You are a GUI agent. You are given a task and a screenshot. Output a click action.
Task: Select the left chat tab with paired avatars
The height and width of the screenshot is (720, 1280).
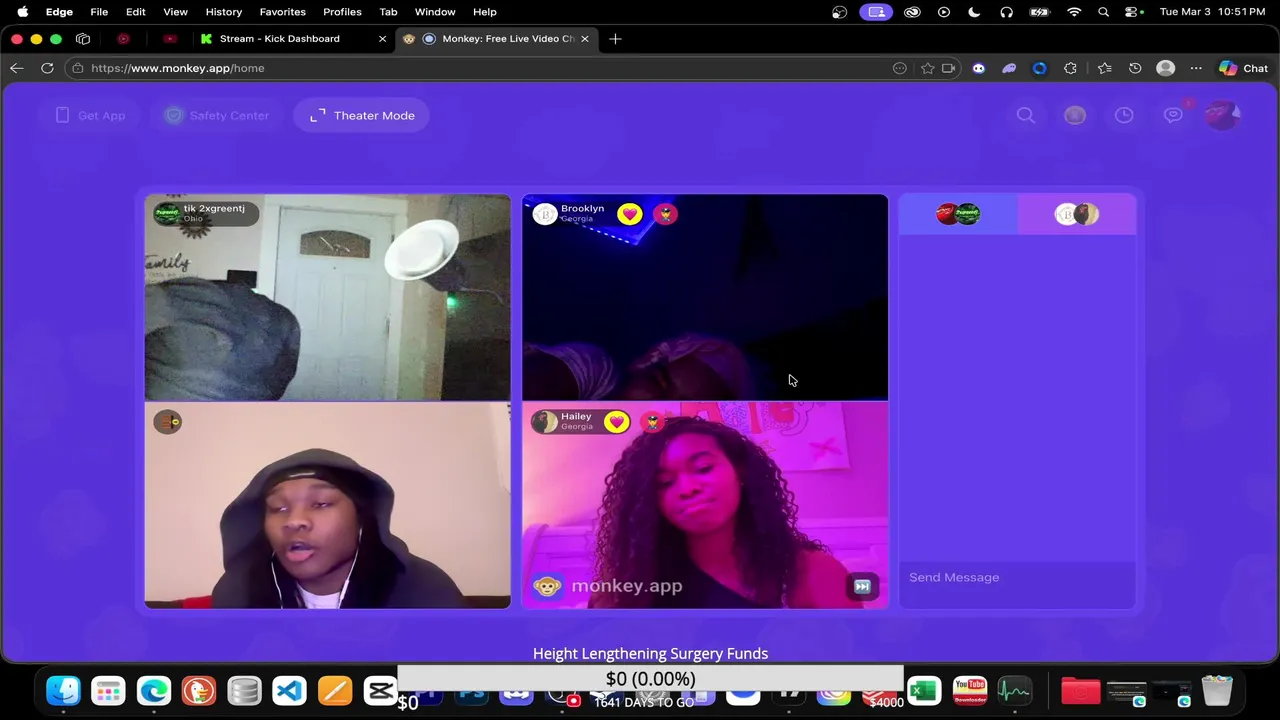pyautogui.click(x=958, y=214)
